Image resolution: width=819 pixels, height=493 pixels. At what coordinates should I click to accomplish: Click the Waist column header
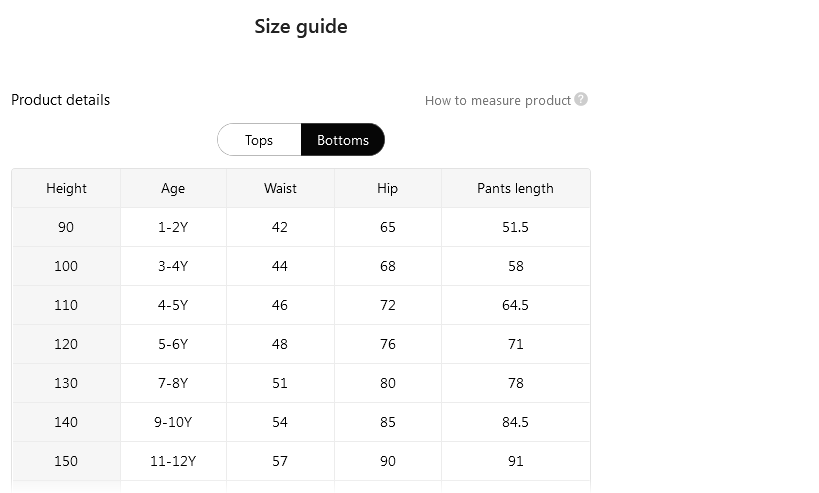280,188
